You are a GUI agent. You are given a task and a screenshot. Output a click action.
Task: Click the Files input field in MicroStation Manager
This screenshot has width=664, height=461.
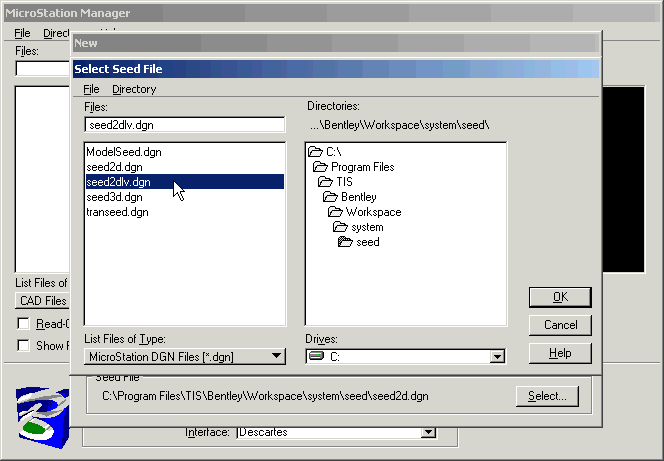click(x=42, y=69)
